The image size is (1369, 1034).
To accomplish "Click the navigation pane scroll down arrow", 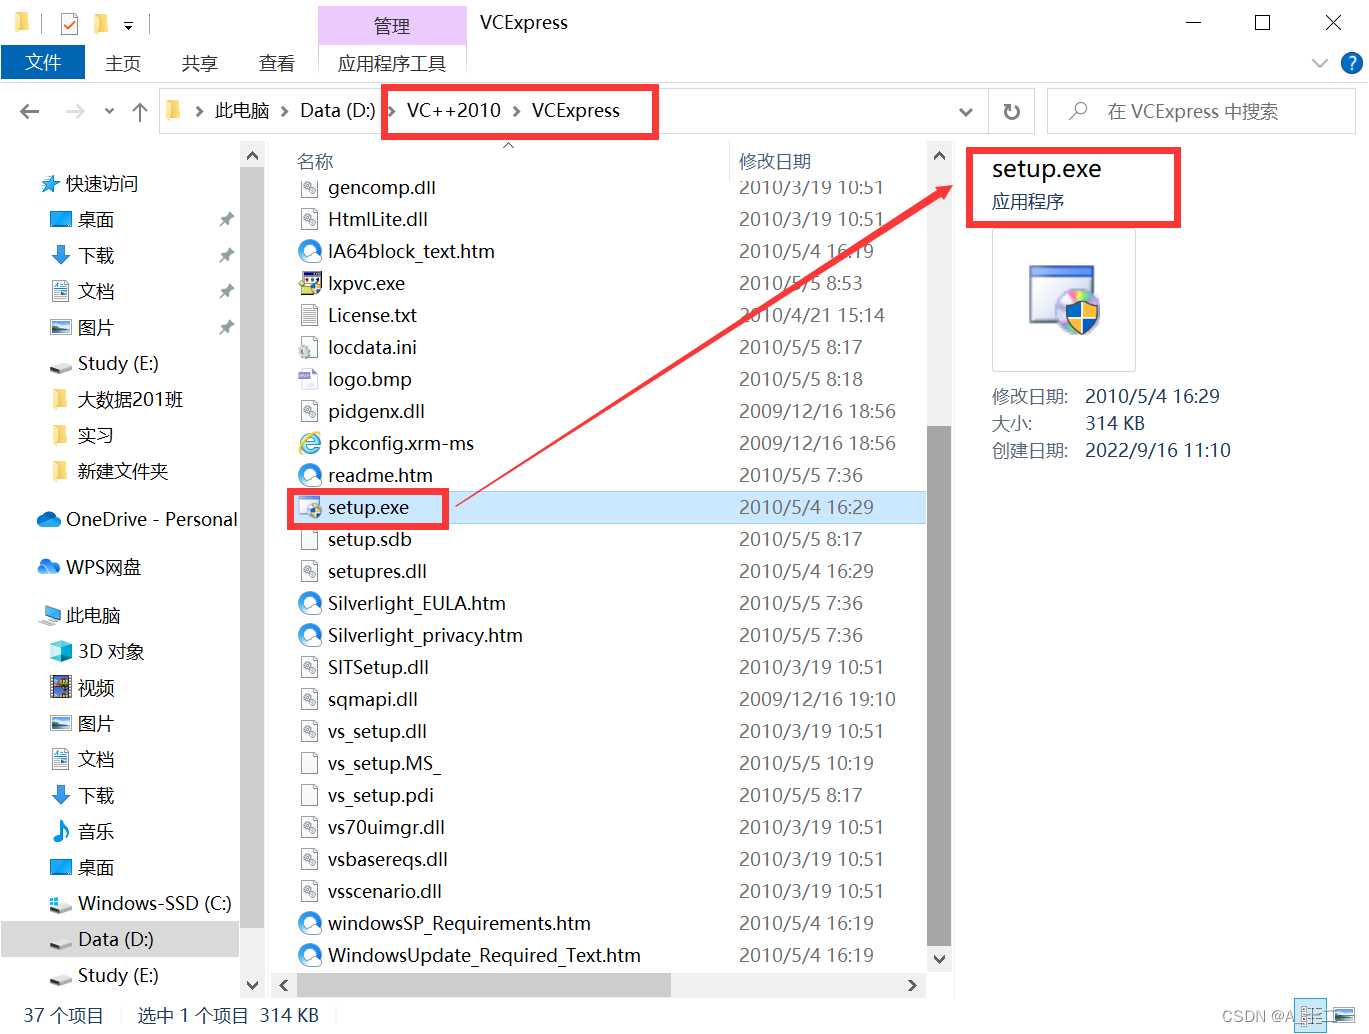I will coord(252,985).
